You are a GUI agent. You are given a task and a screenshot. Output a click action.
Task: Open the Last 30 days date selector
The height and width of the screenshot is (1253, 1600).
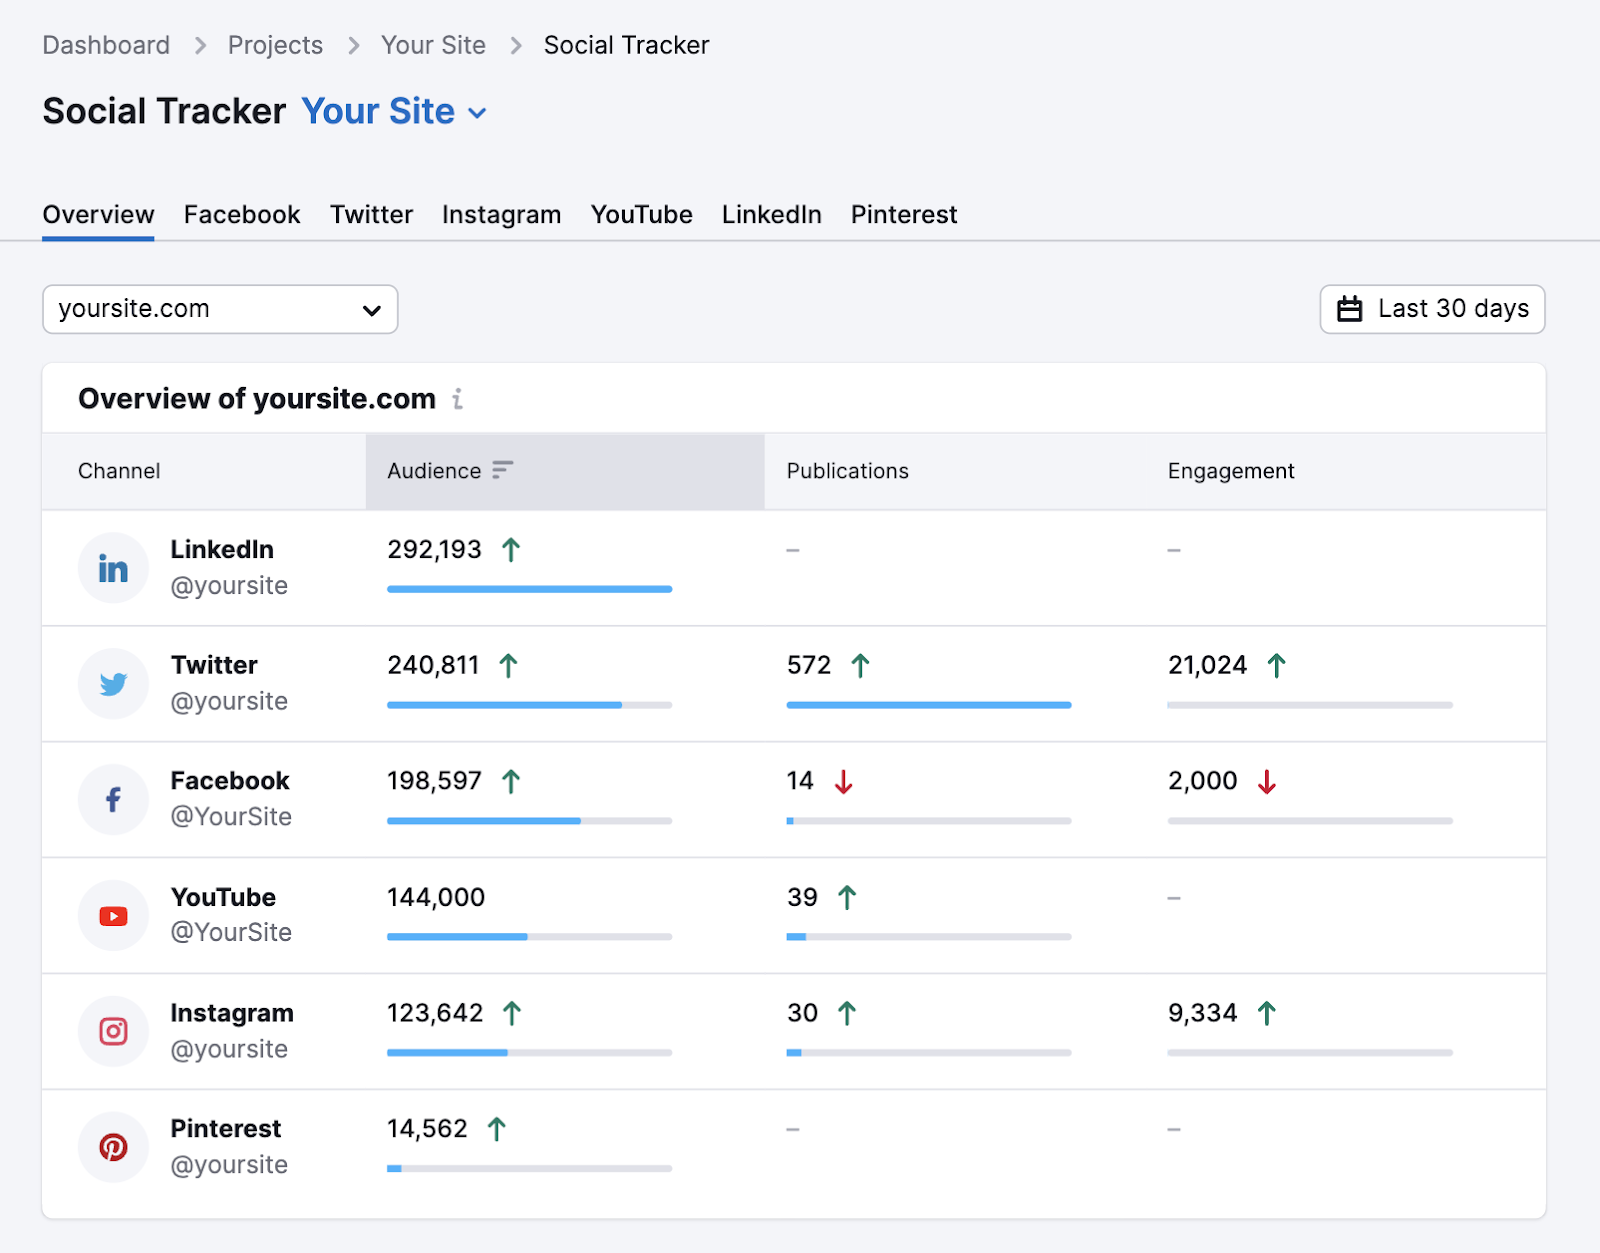(1432, 309)
